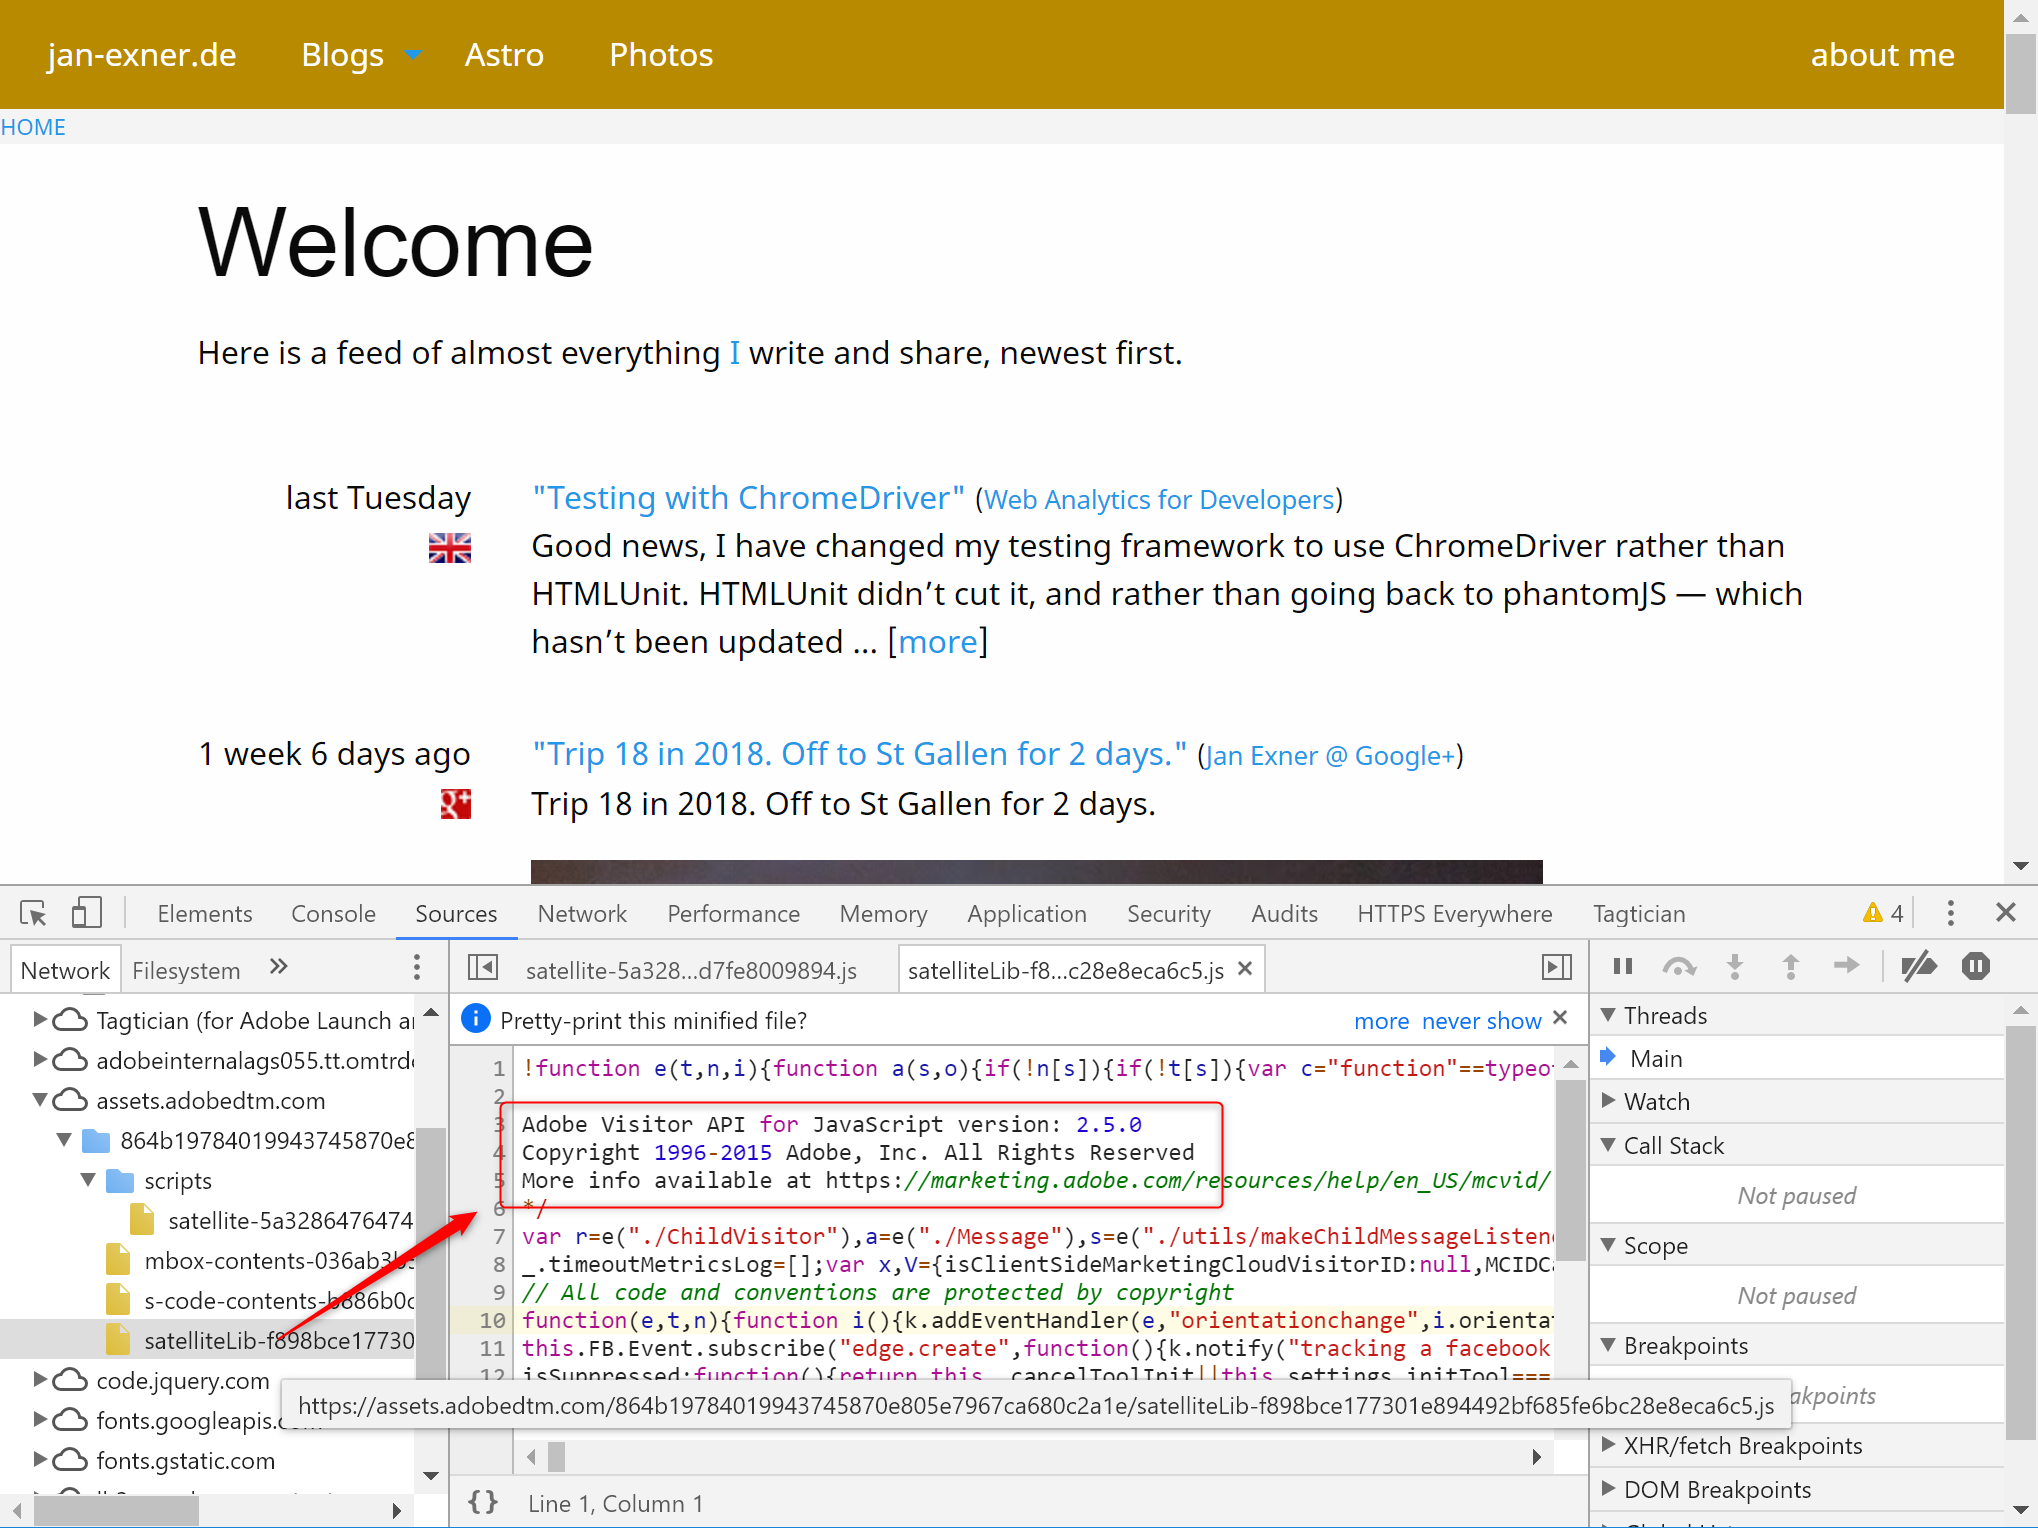Toggle pause on exceptions icon
The width and height of the screenshot is (2038, 1528).
[1975, 967]
